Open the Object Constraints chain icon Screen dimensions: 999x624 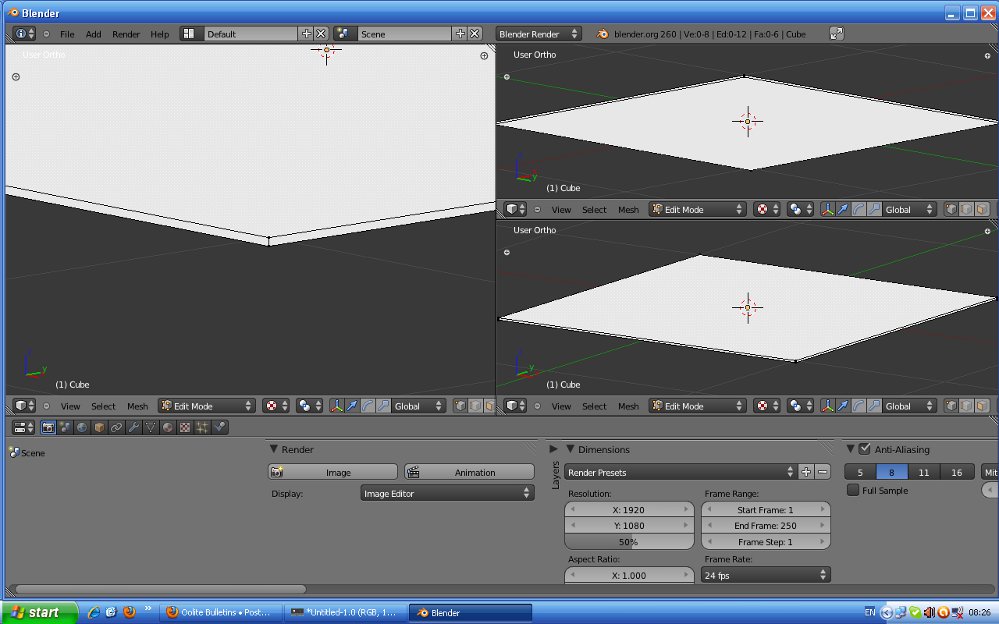(116, 427)
